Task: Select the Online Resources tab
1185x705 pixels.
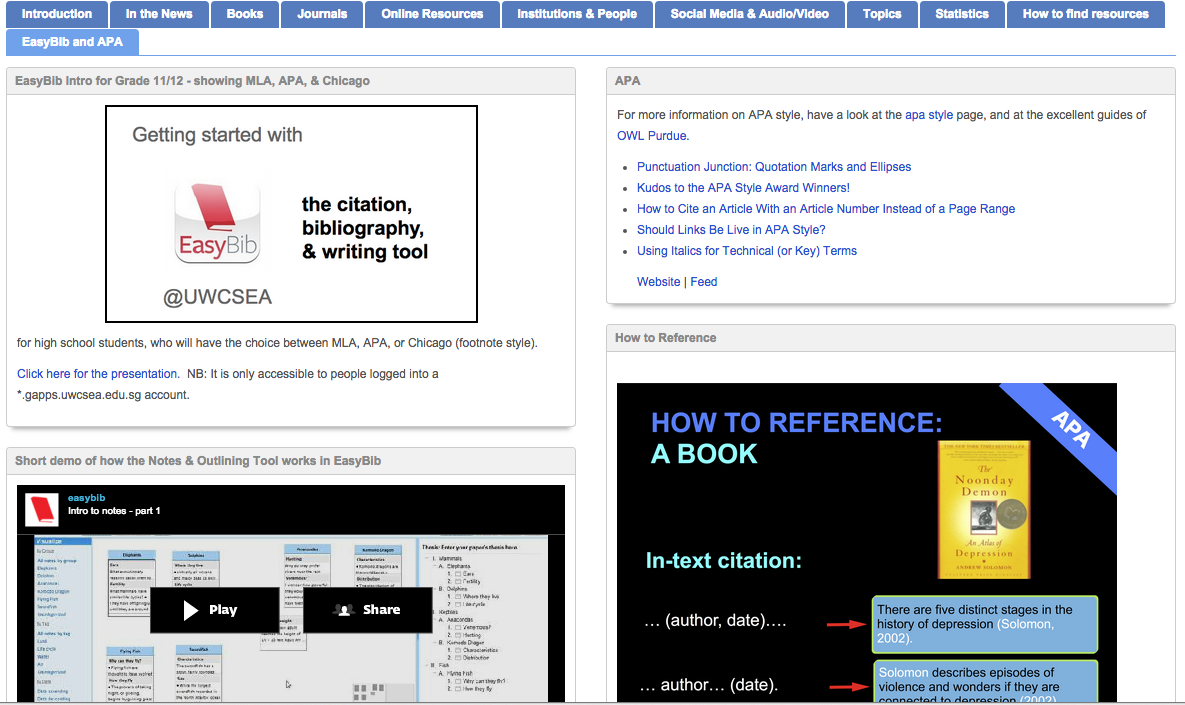Action: 432,14
